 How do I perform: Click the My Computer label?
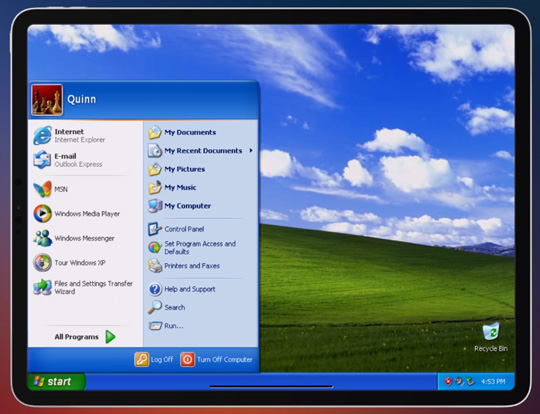click(x=188, y=206)
